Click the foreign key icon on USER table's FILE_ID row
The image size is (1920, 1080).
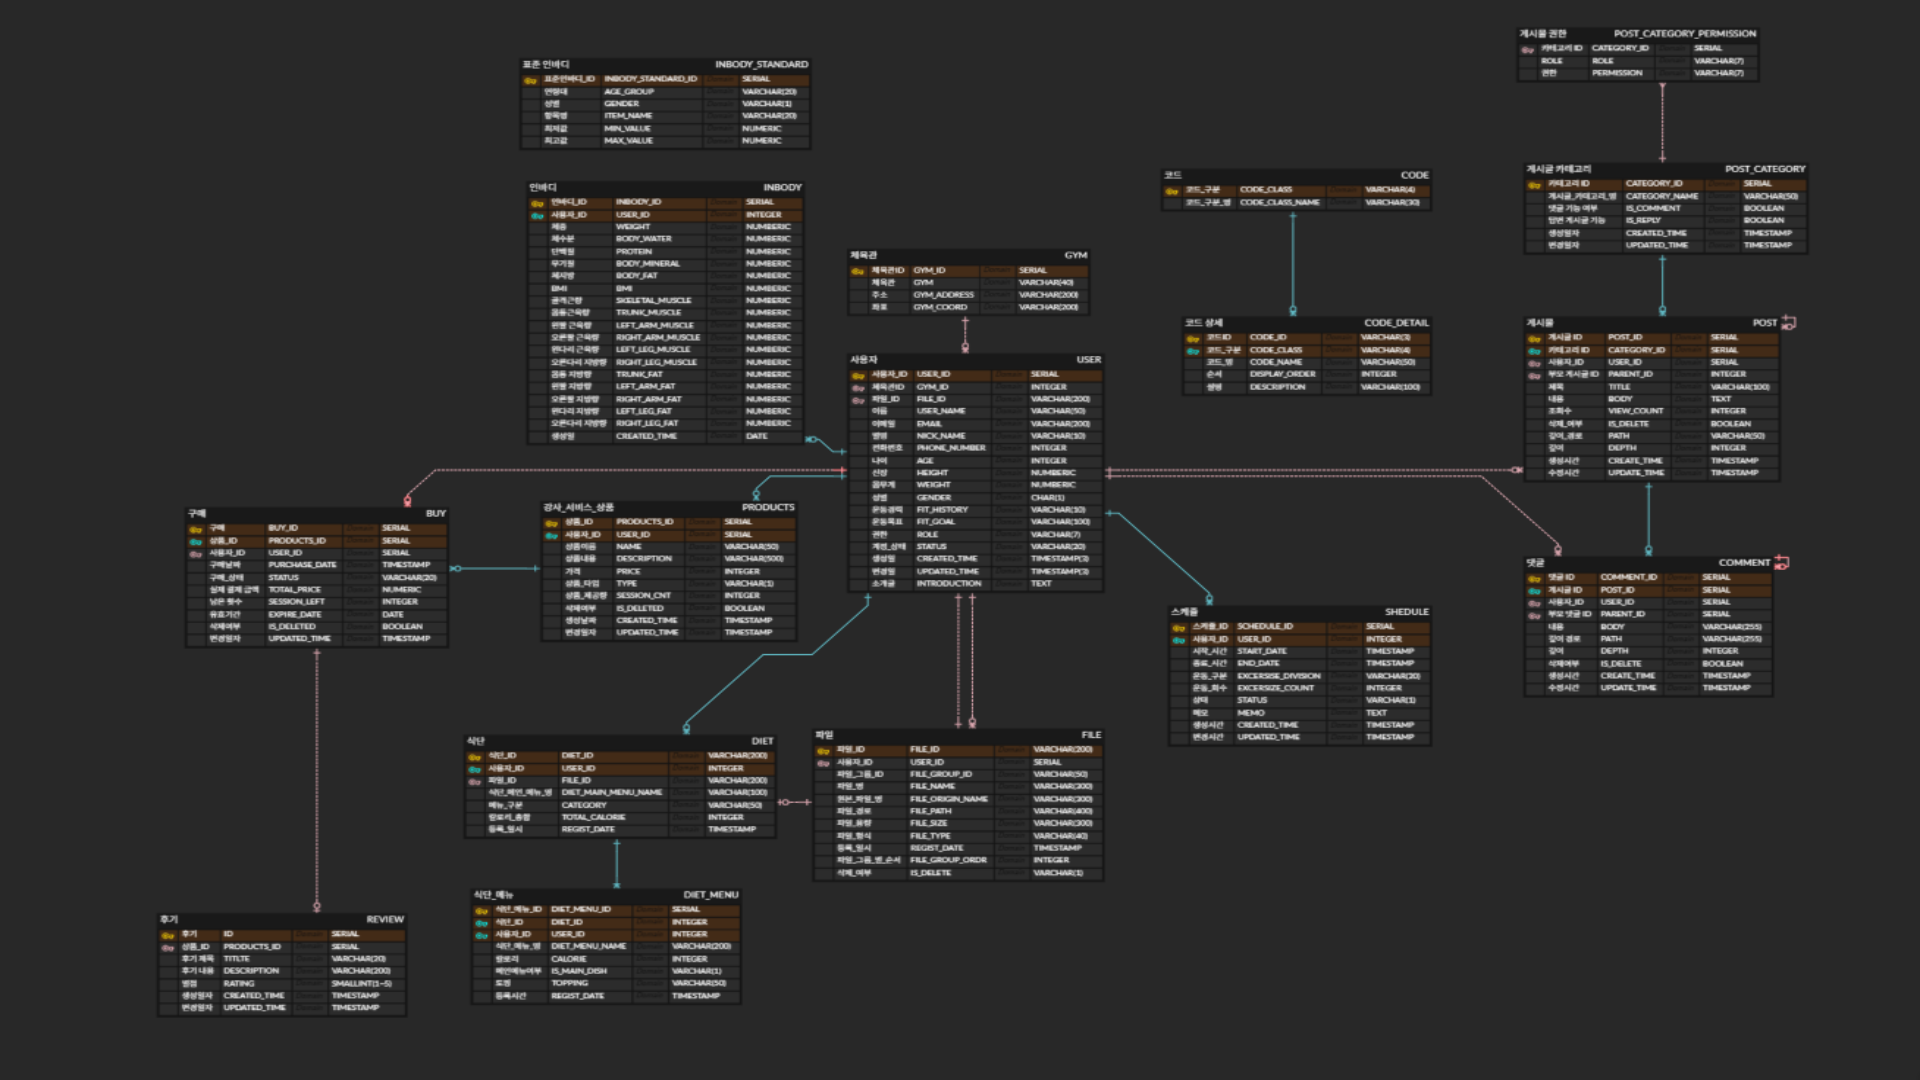coord(857,399)
